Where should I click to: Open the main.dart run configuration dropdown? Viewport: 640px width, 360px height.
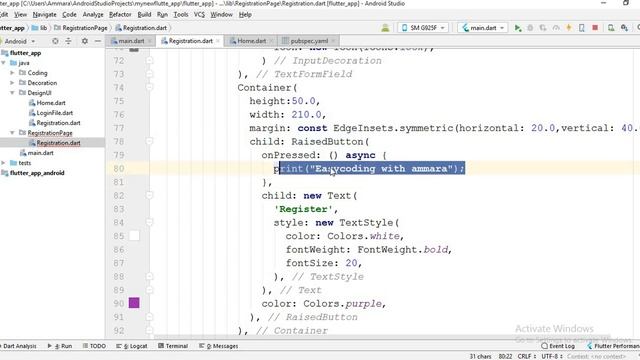click(483, 28)
